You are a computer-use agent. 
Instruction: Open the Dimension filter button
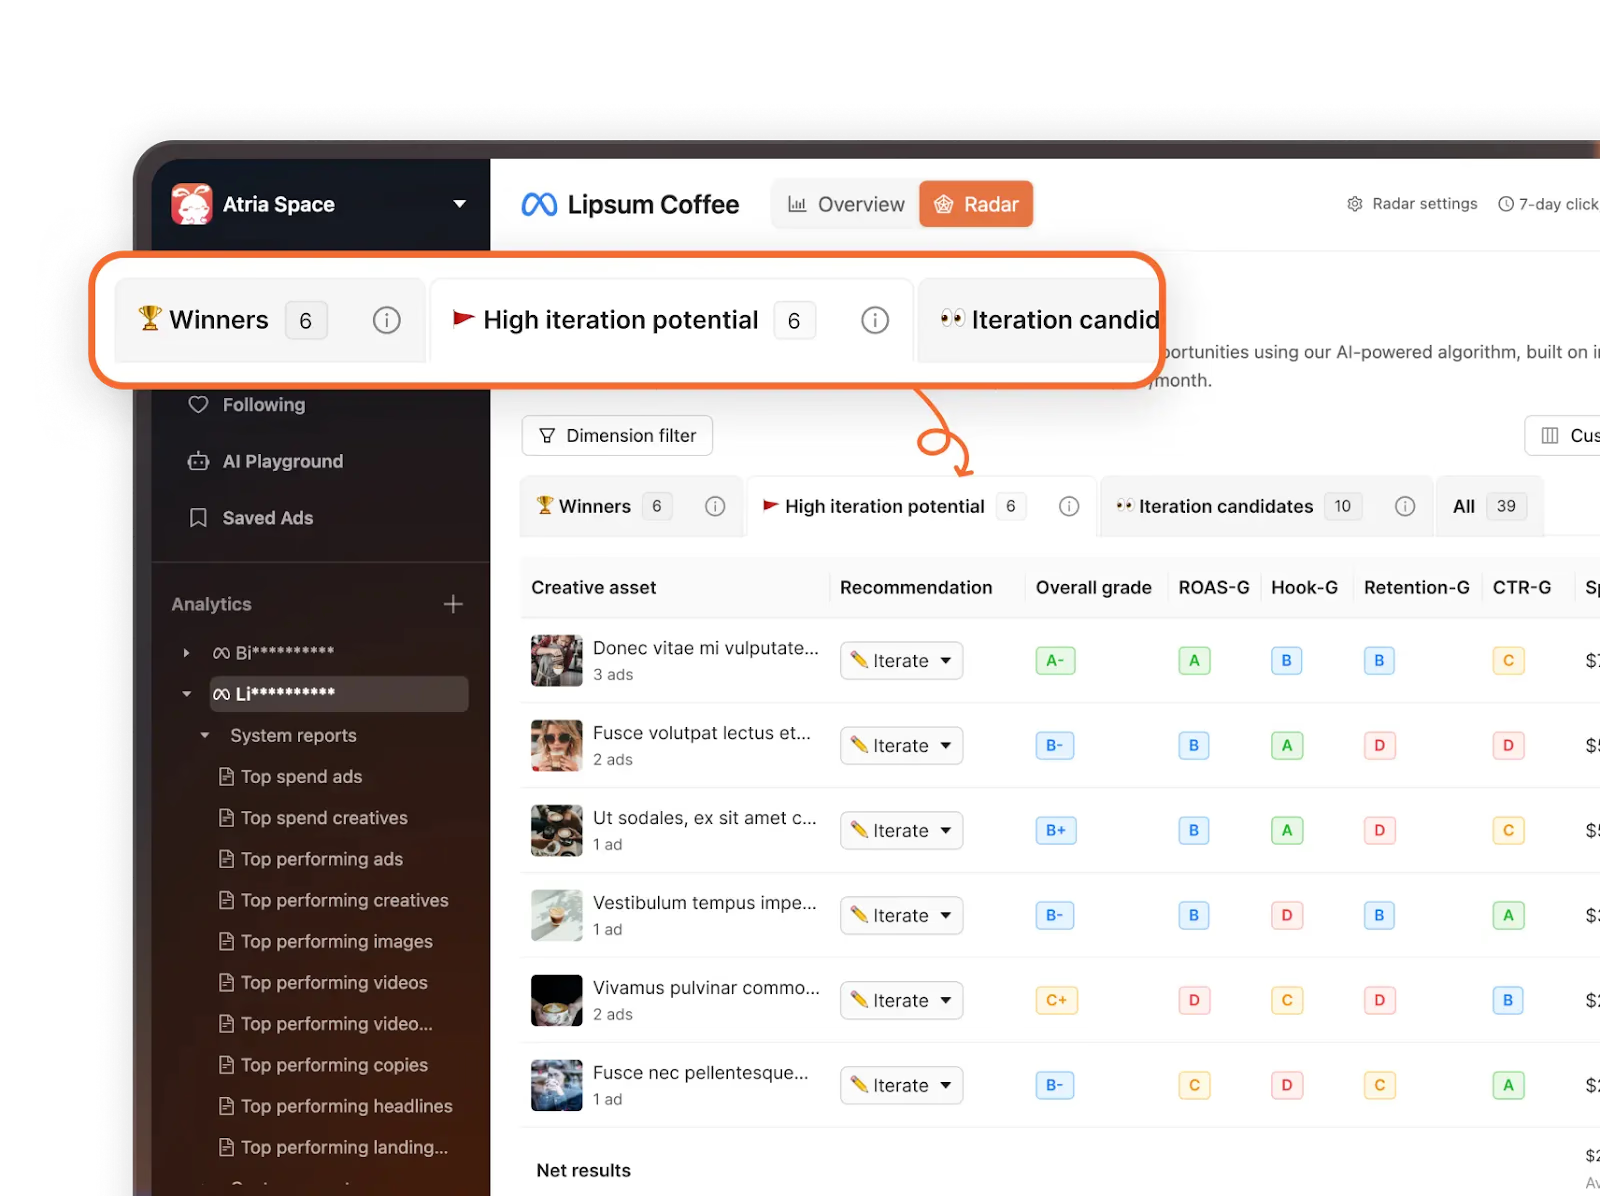pyautogui.click(x=617, y=436)
